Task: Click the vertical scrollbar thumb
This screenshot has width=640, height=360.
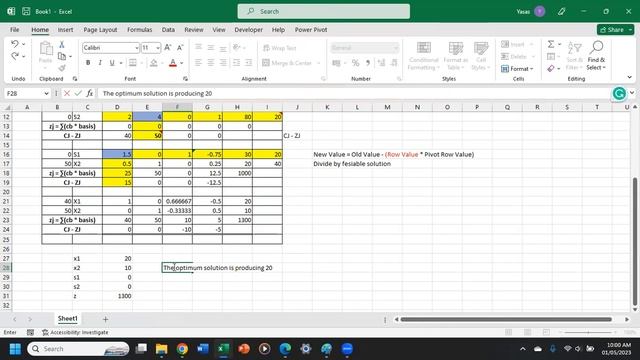Action: coord(634,242)
